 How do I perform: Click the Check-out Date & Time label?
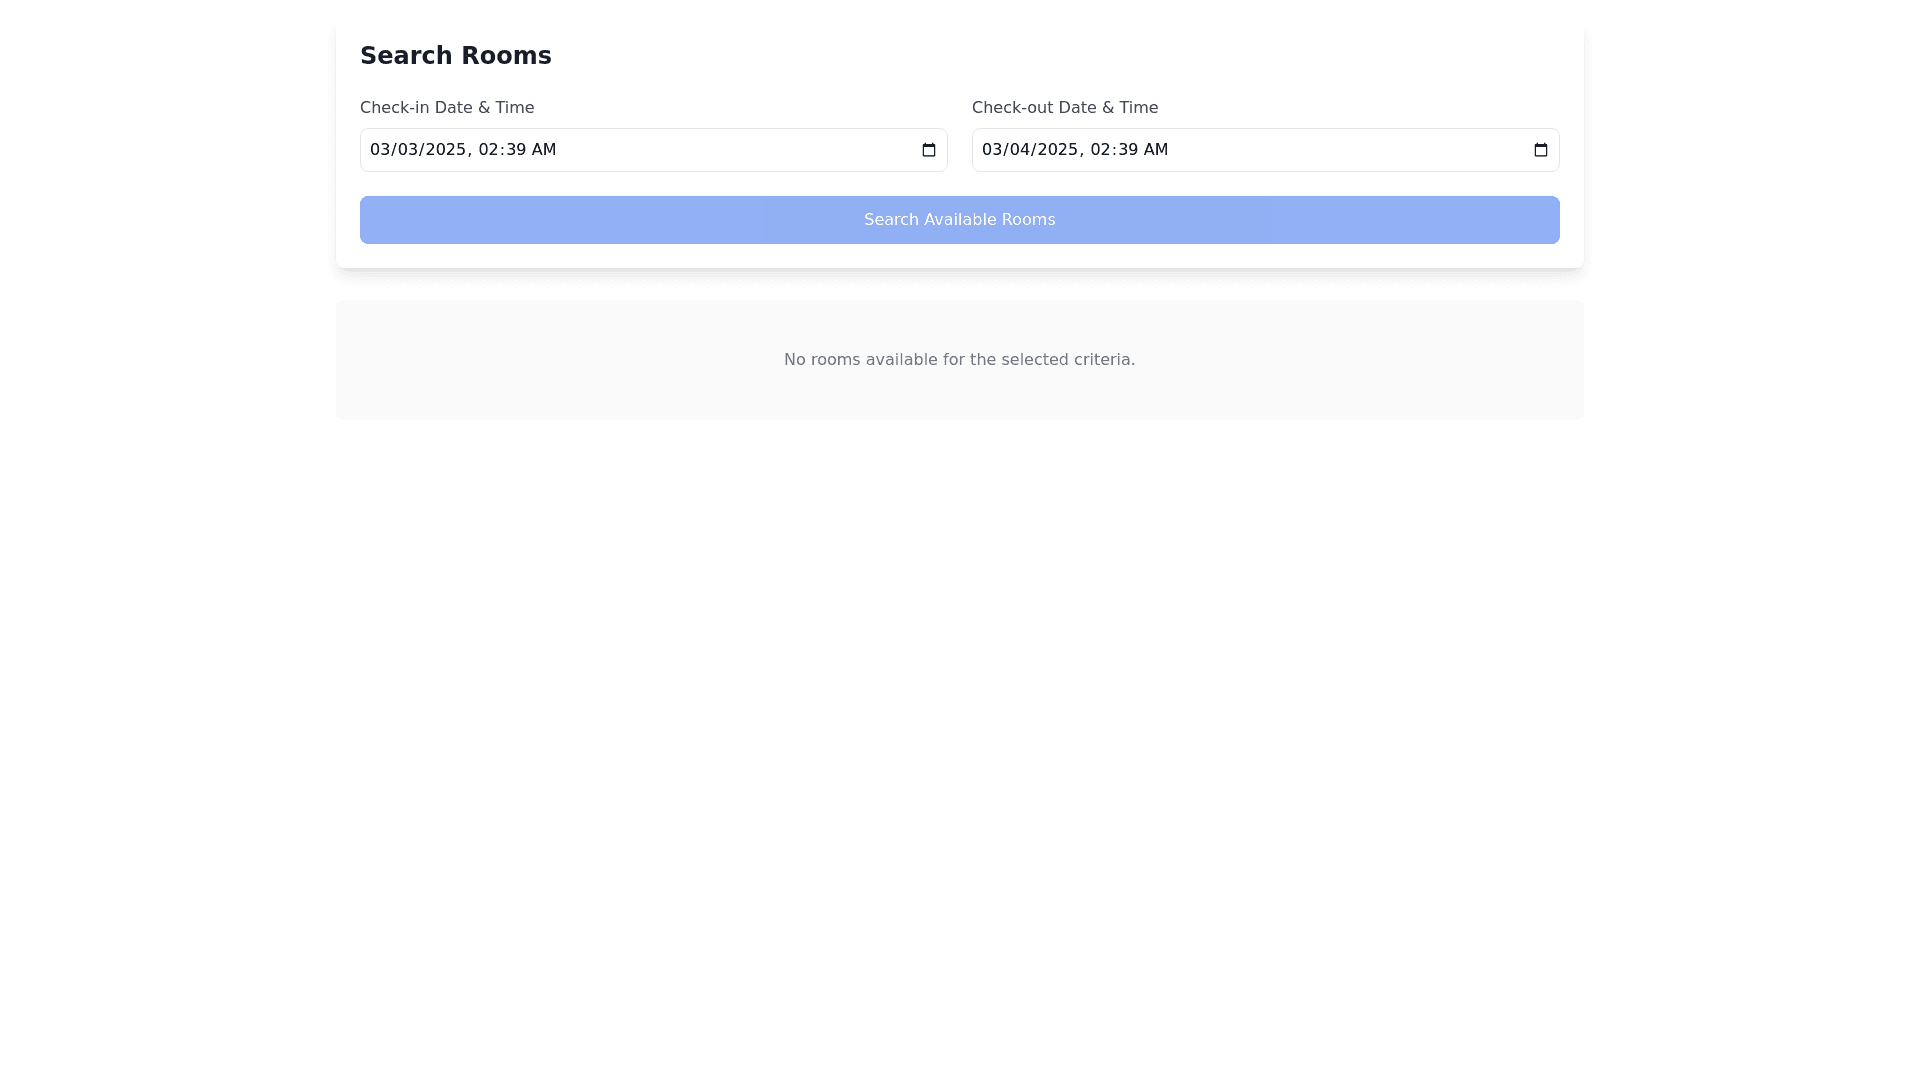coord(1064,108)
